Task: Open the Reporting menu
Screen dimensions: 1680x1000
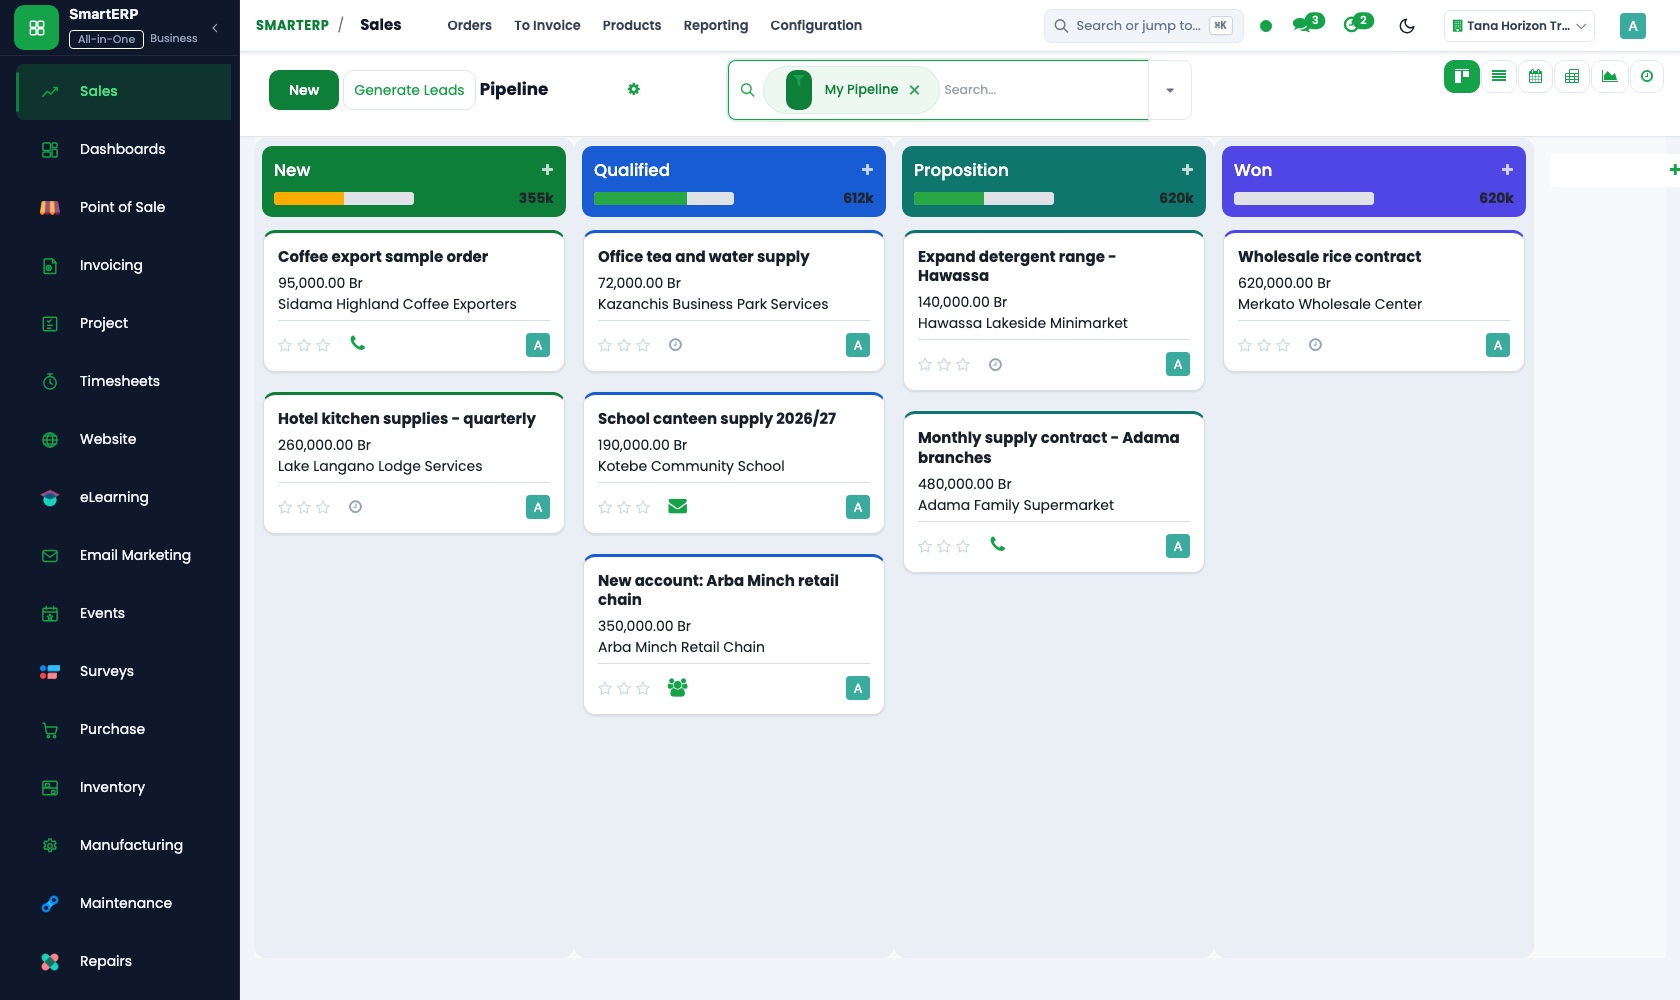Action: [715, 26]
